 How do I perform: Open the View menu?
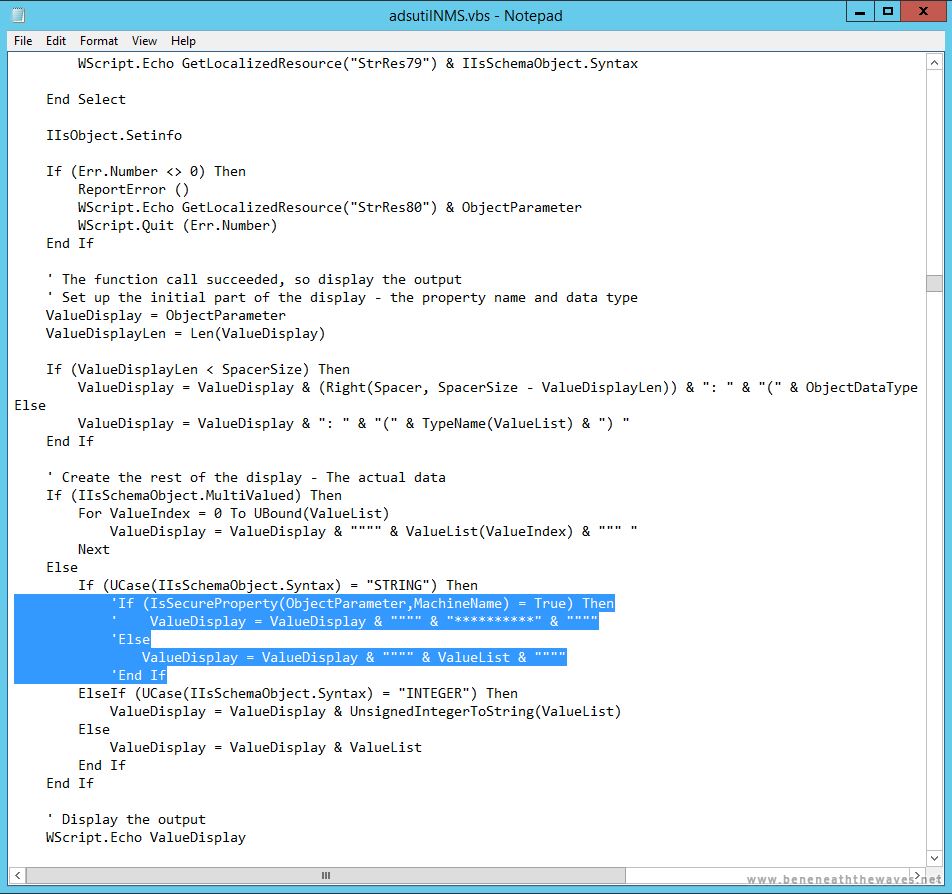click(144, 41)
